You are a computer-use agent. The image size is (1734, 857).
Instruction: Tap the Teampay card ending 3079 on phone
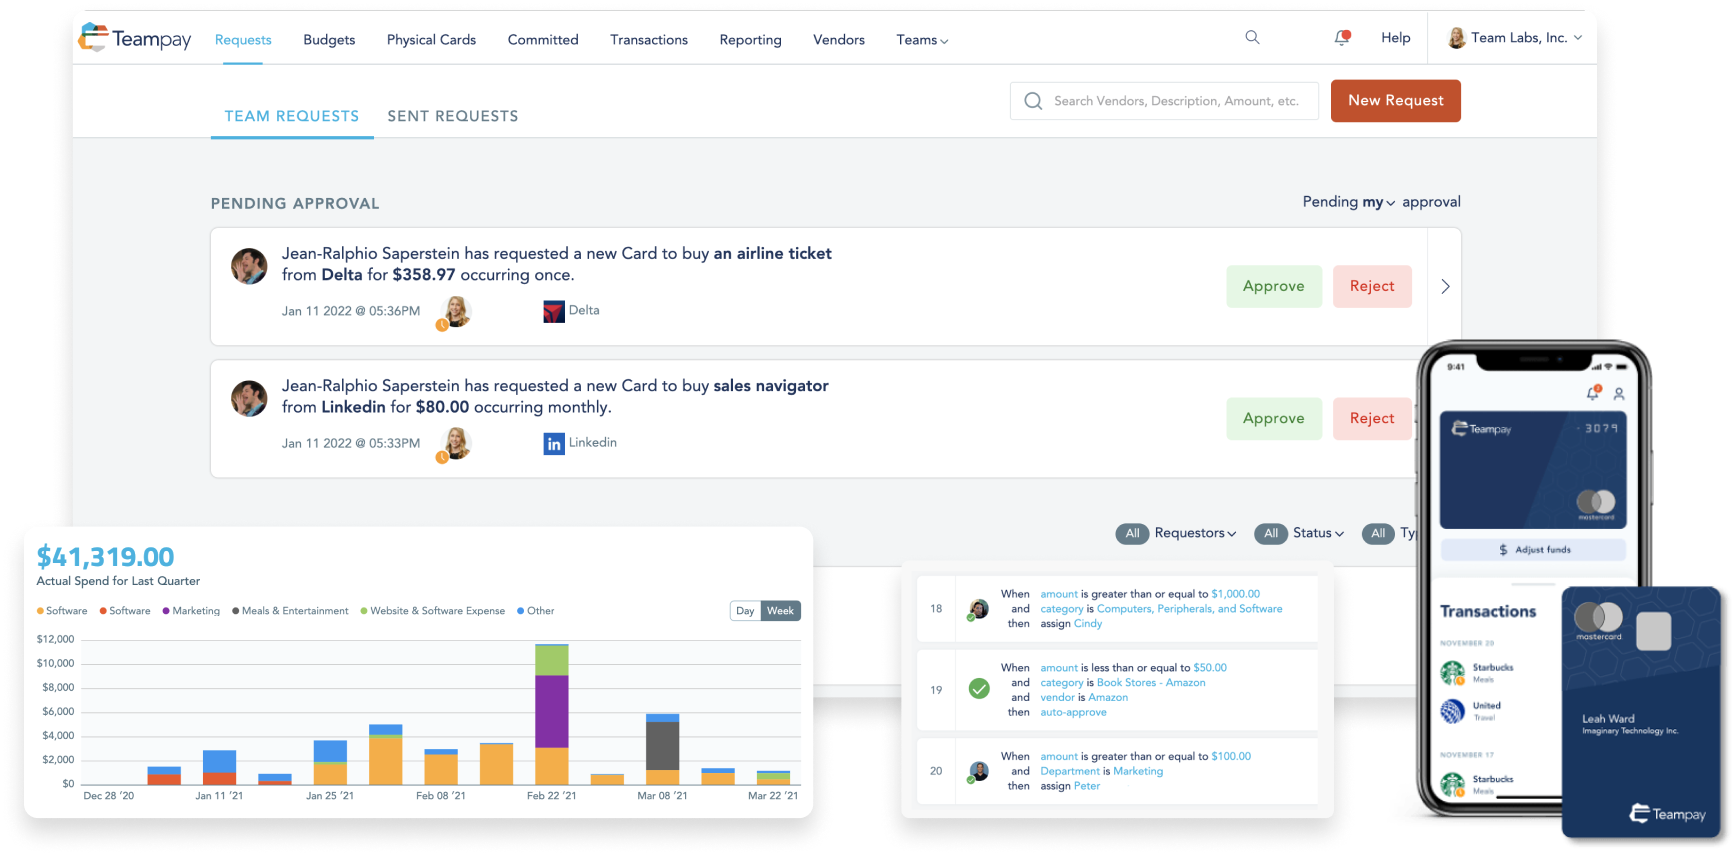point(1533,470)
